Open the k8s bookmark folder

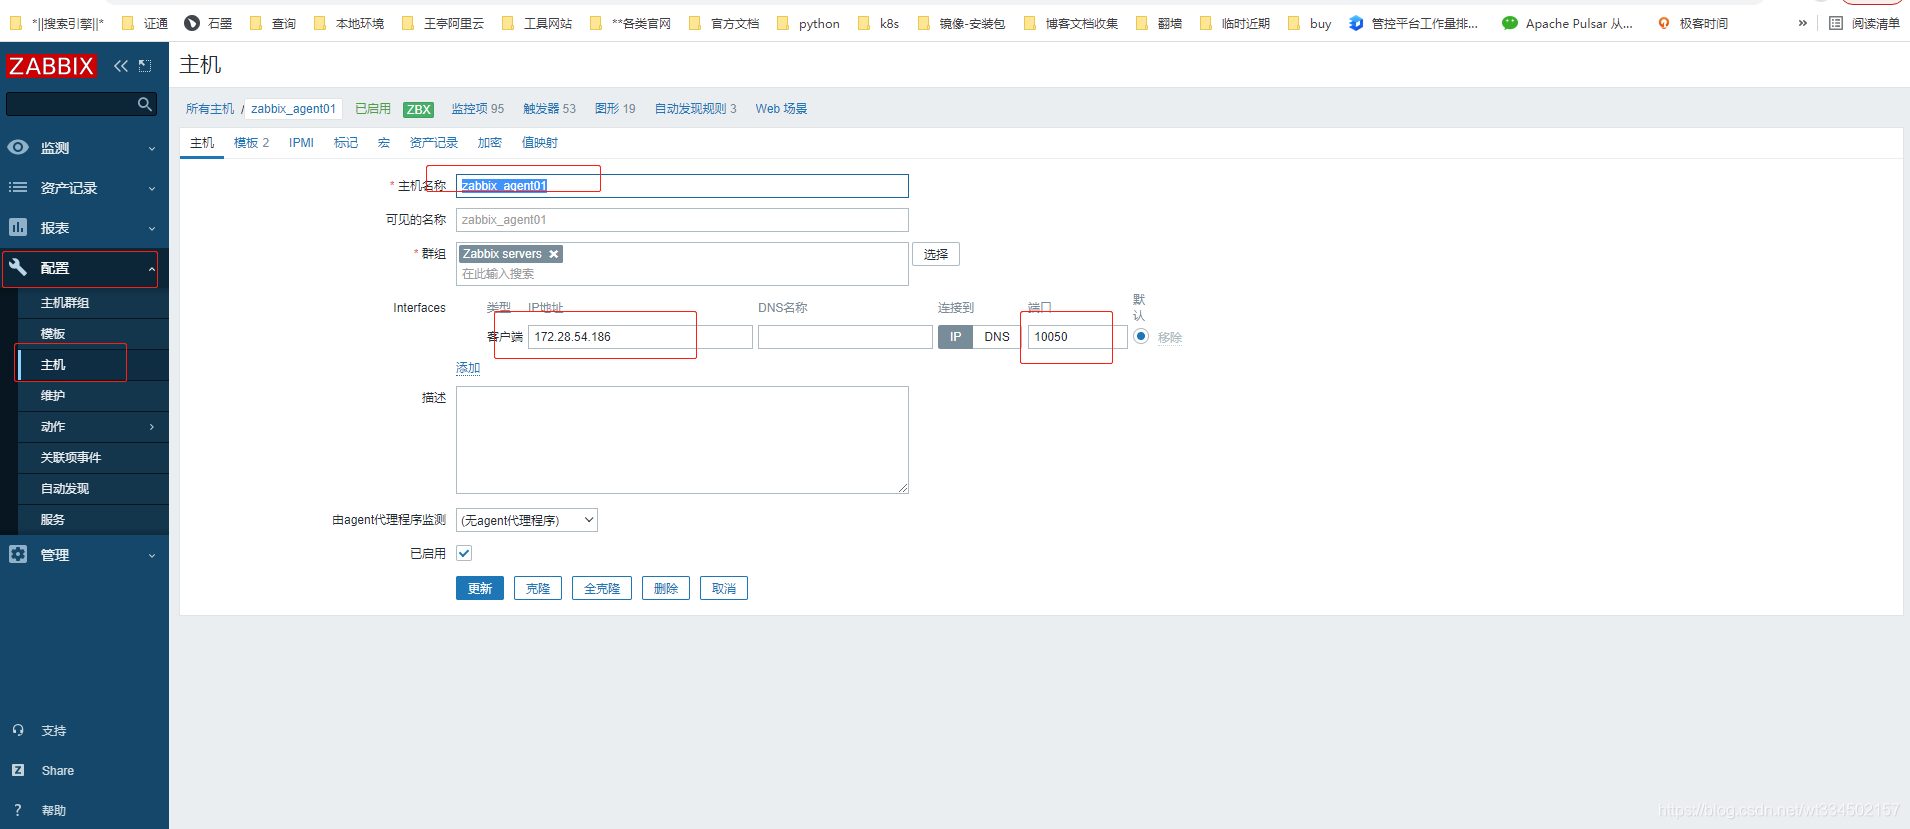click(878, 23)
